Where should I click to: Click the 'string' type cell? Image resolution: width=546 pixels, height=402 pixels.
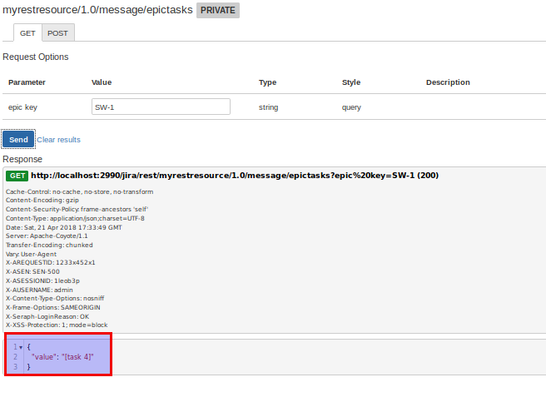click(268, 107)
